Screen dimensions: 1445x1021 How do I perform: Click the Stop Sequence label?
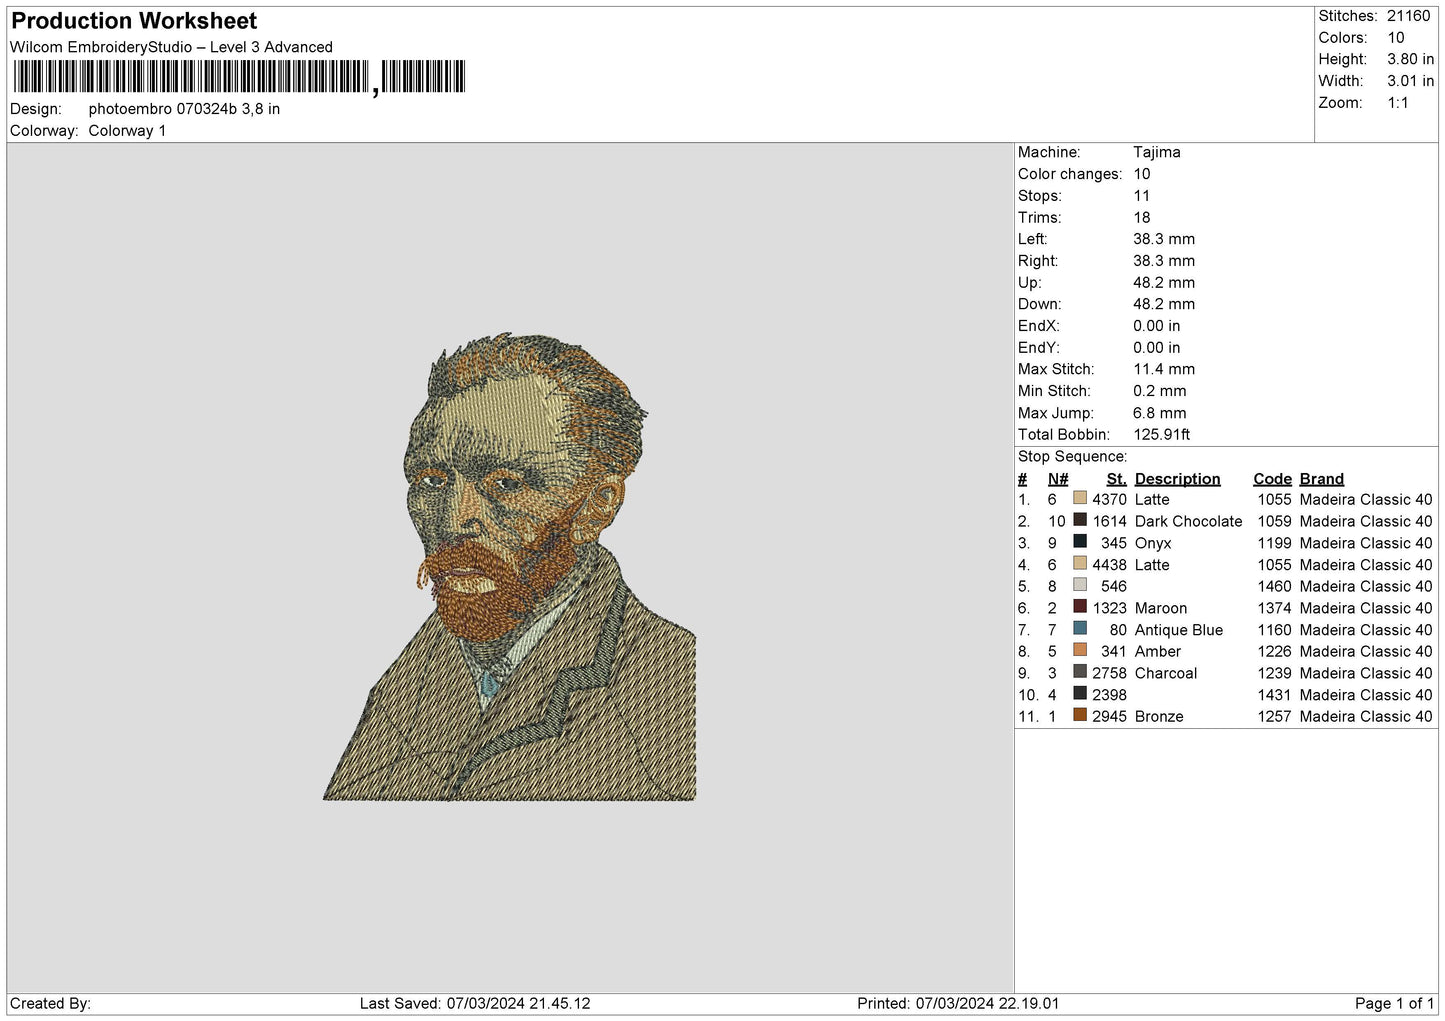[x=1072, y=456]
